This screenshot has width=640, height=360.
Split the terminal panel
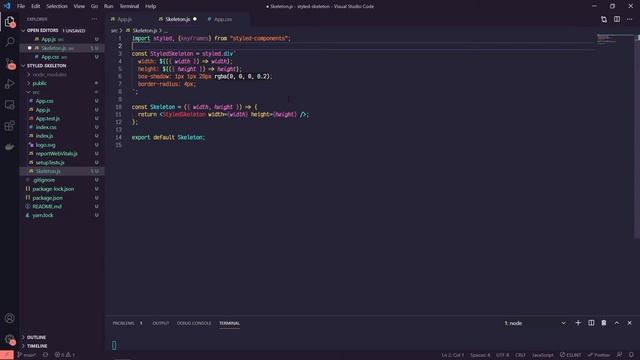[591, 323]
